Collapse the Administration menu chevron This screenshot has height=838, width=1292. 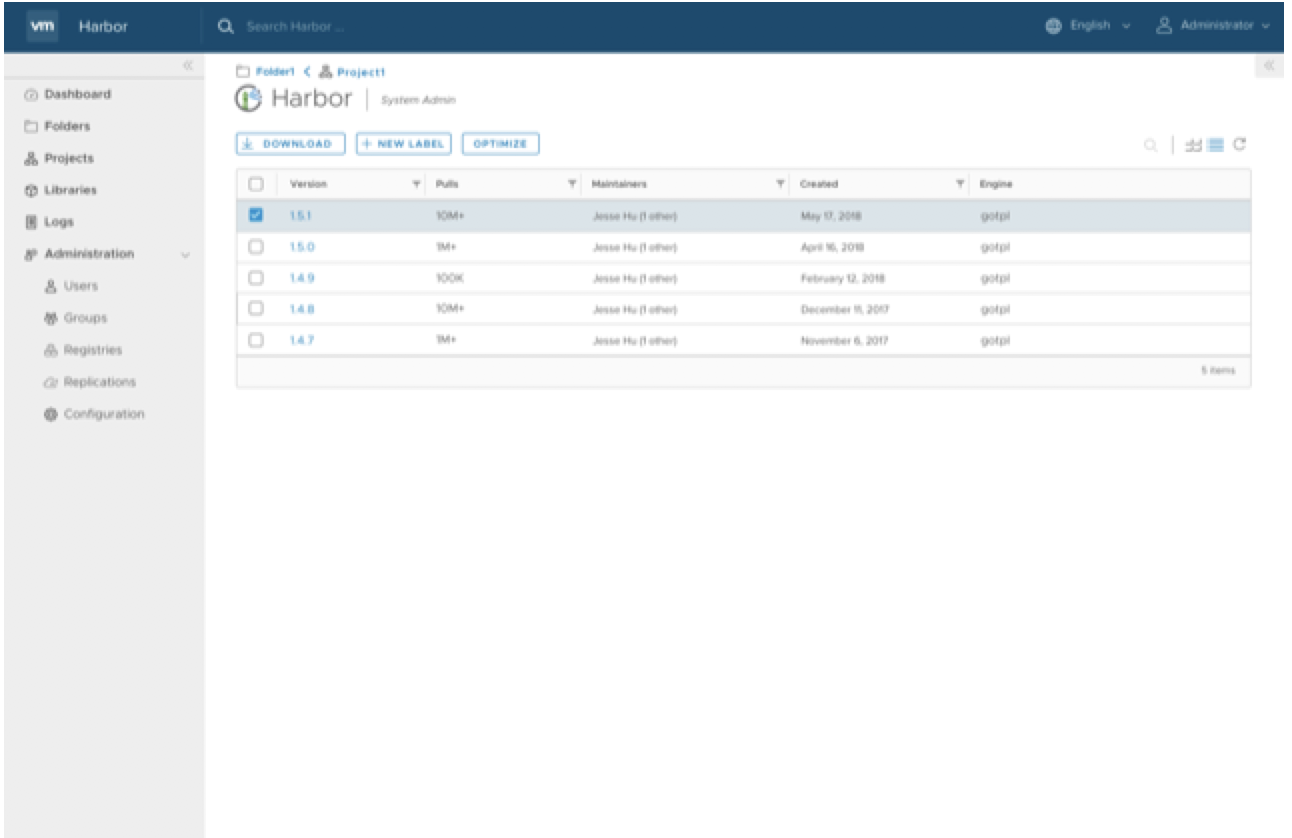coord(185,256)
